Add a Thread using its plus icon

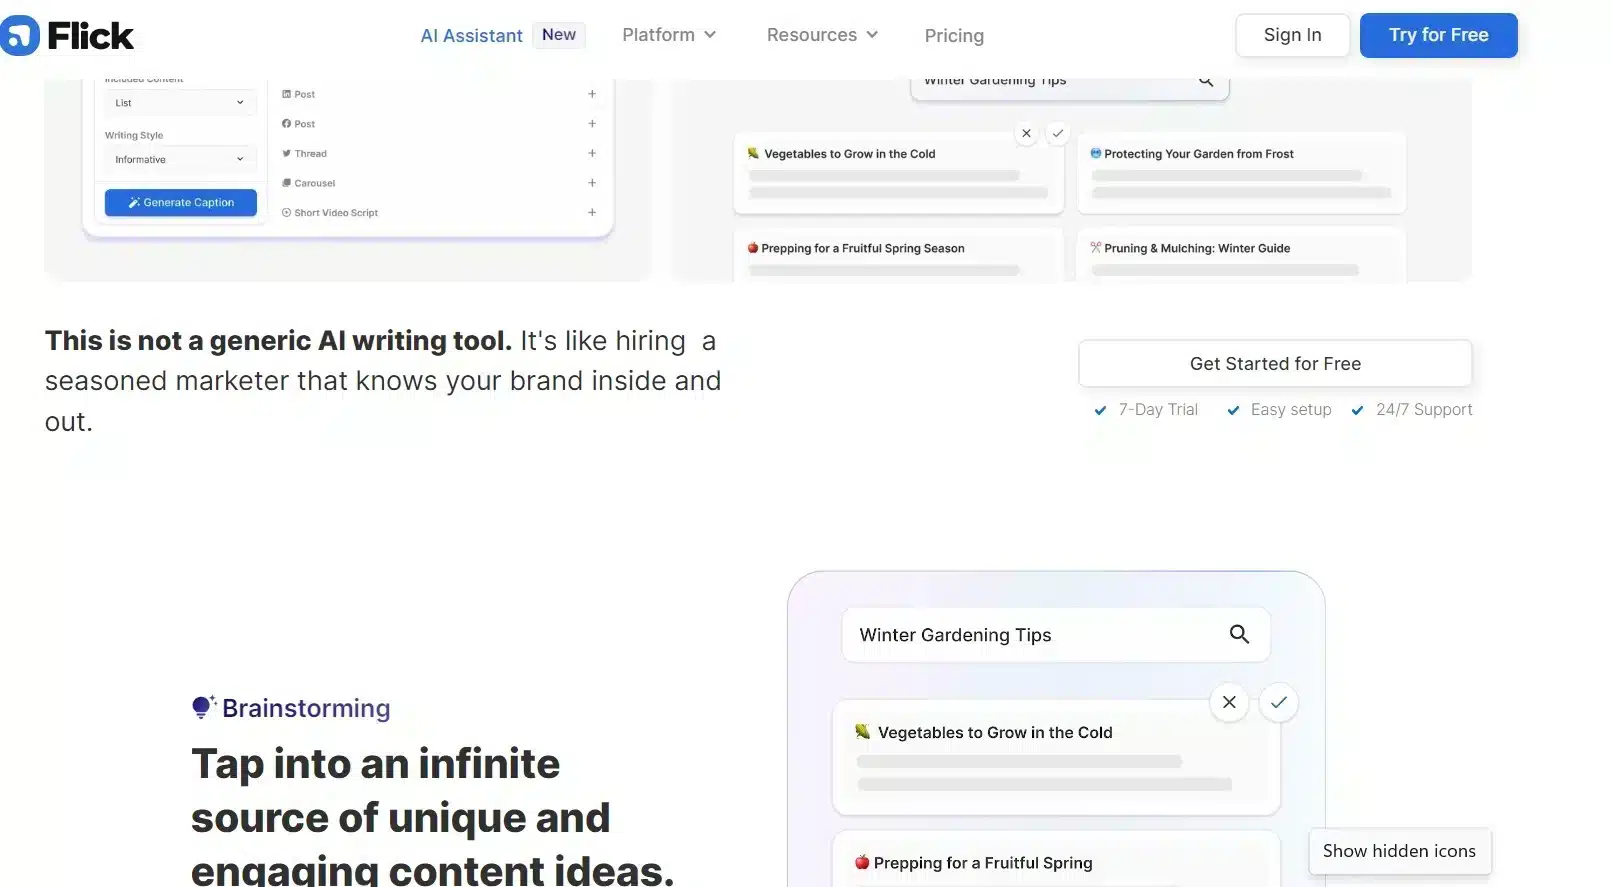pyautogui.click(x=592, y=153)
